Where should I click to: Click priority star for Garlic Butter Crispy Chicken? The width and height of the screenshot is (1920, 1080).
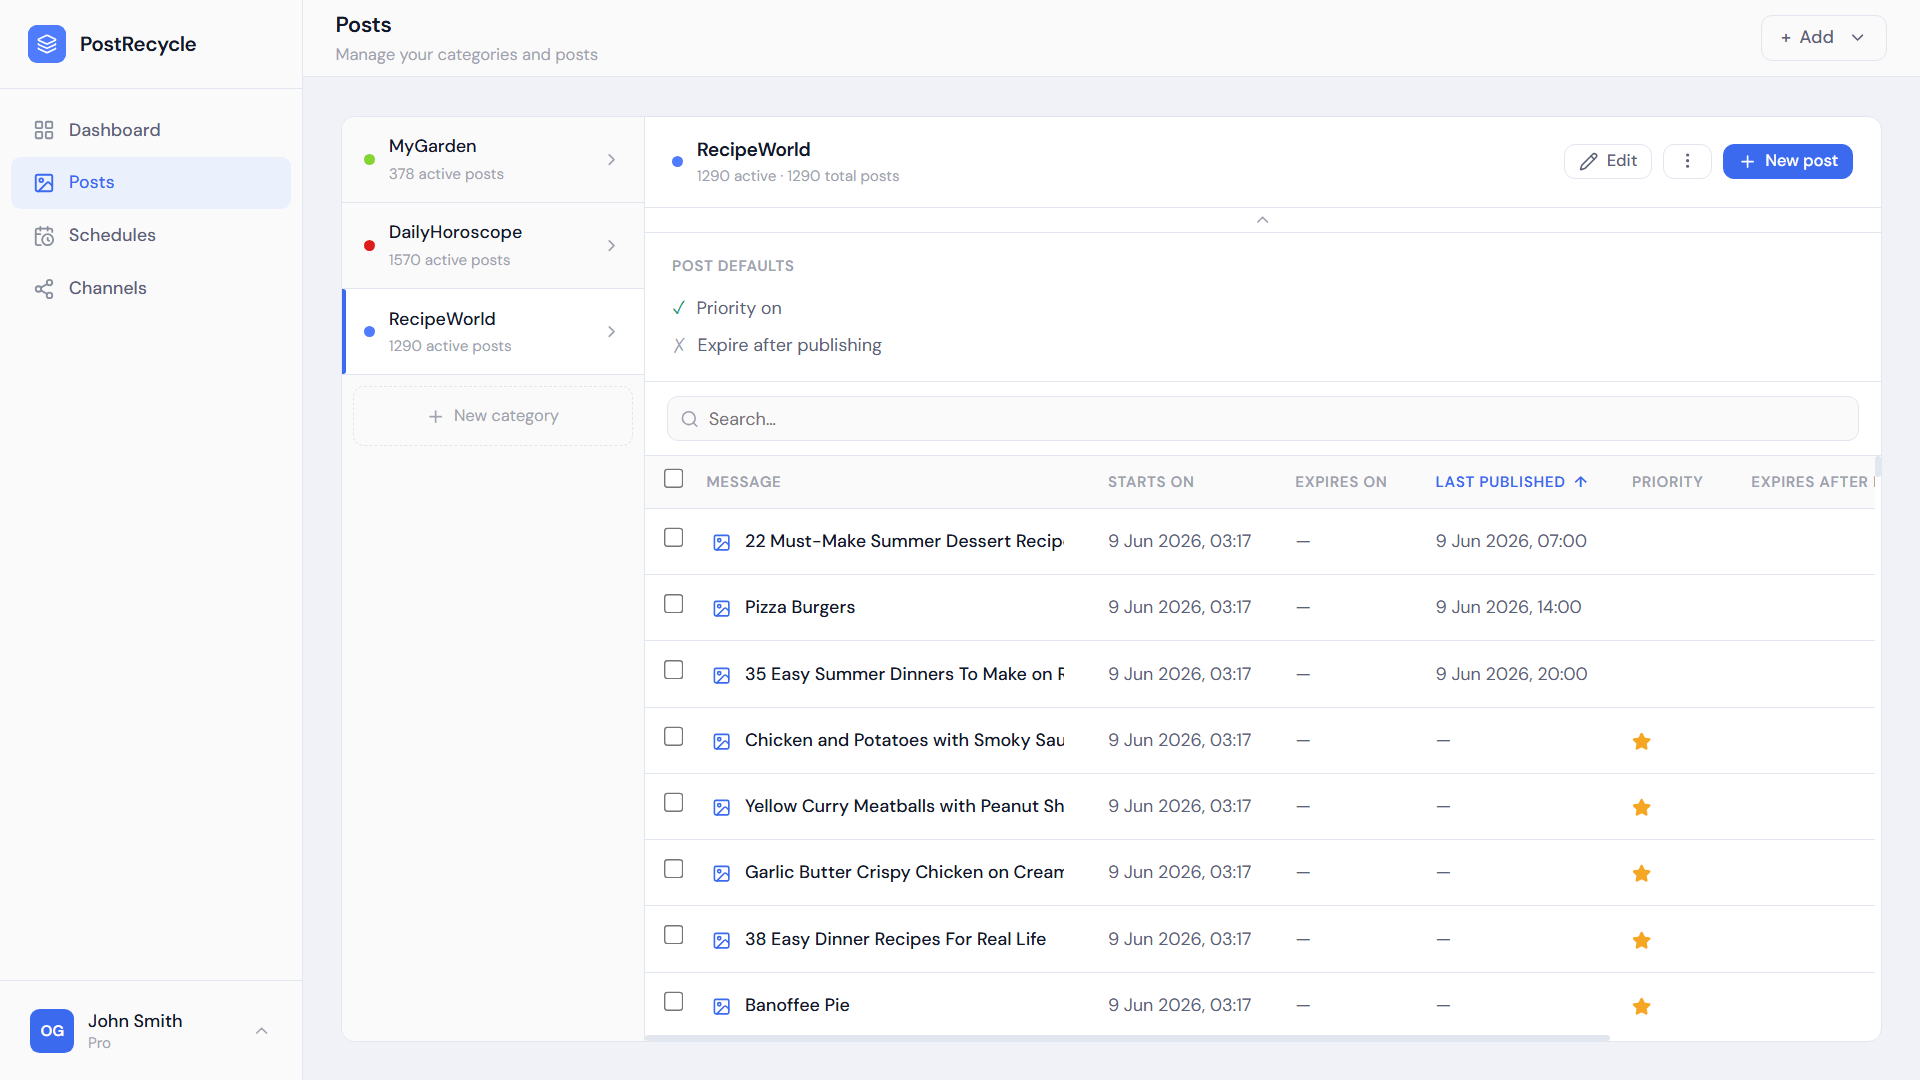(1641, 873)
